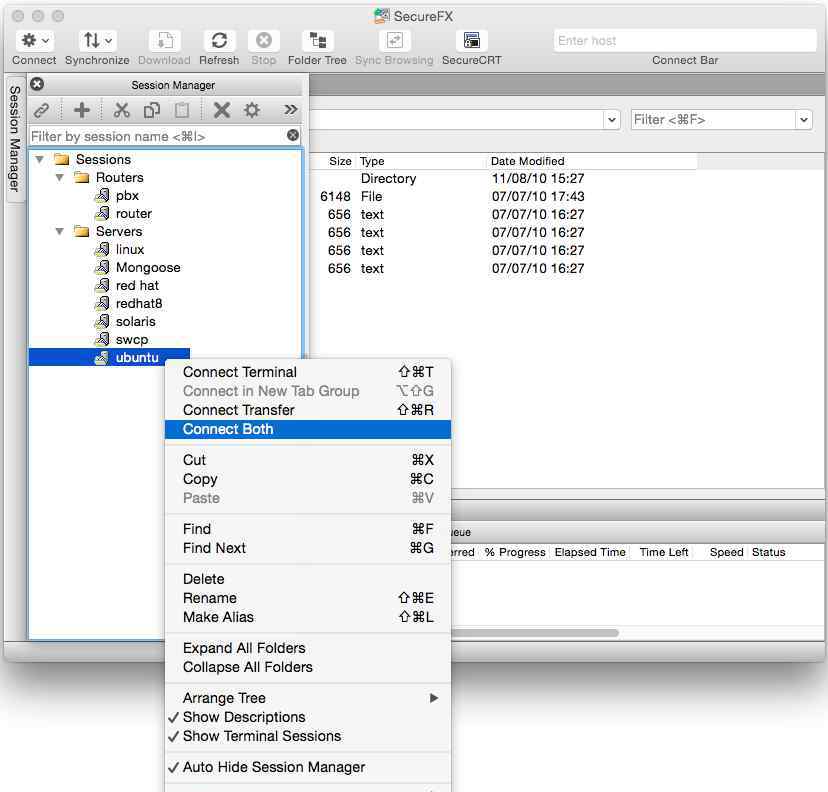The height and width of the screenshot is (792, 828).
Task: Close the Session Manager panel
Action: pyautogui.click(x=37, y=84)
